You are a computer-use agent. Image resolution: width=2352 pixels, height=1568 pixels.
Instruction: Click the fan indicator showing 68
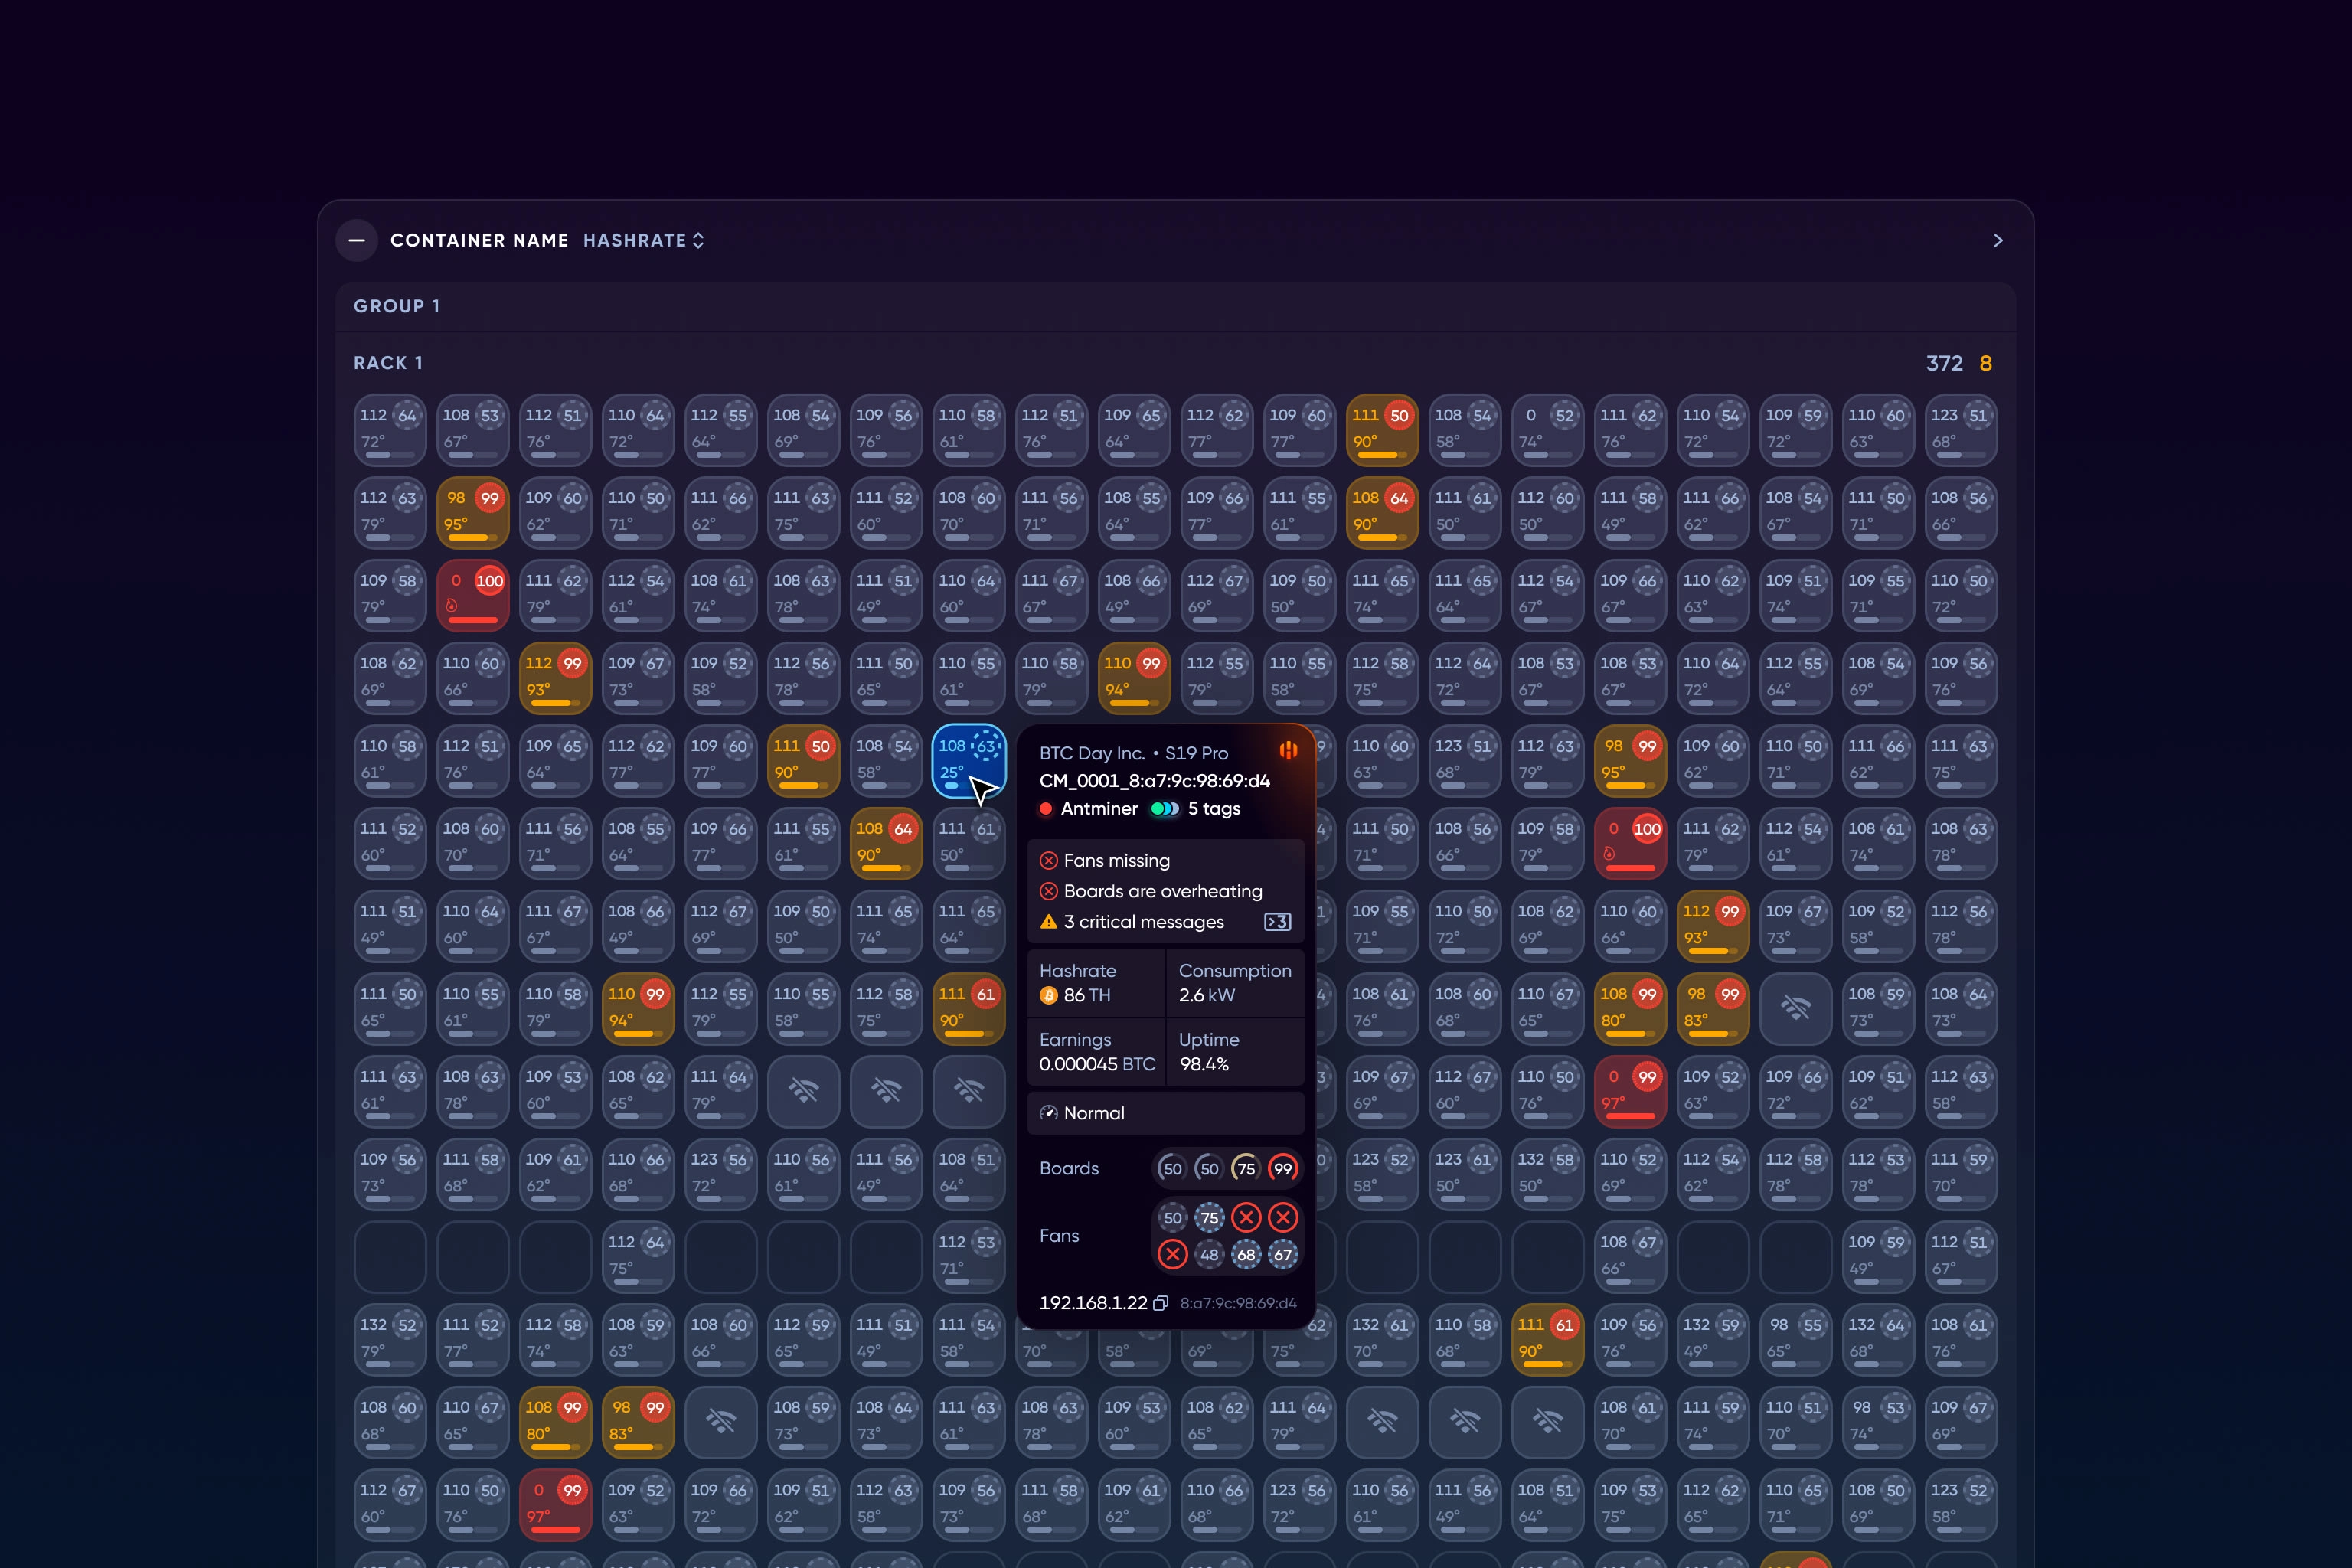tap(1245, 1254)
